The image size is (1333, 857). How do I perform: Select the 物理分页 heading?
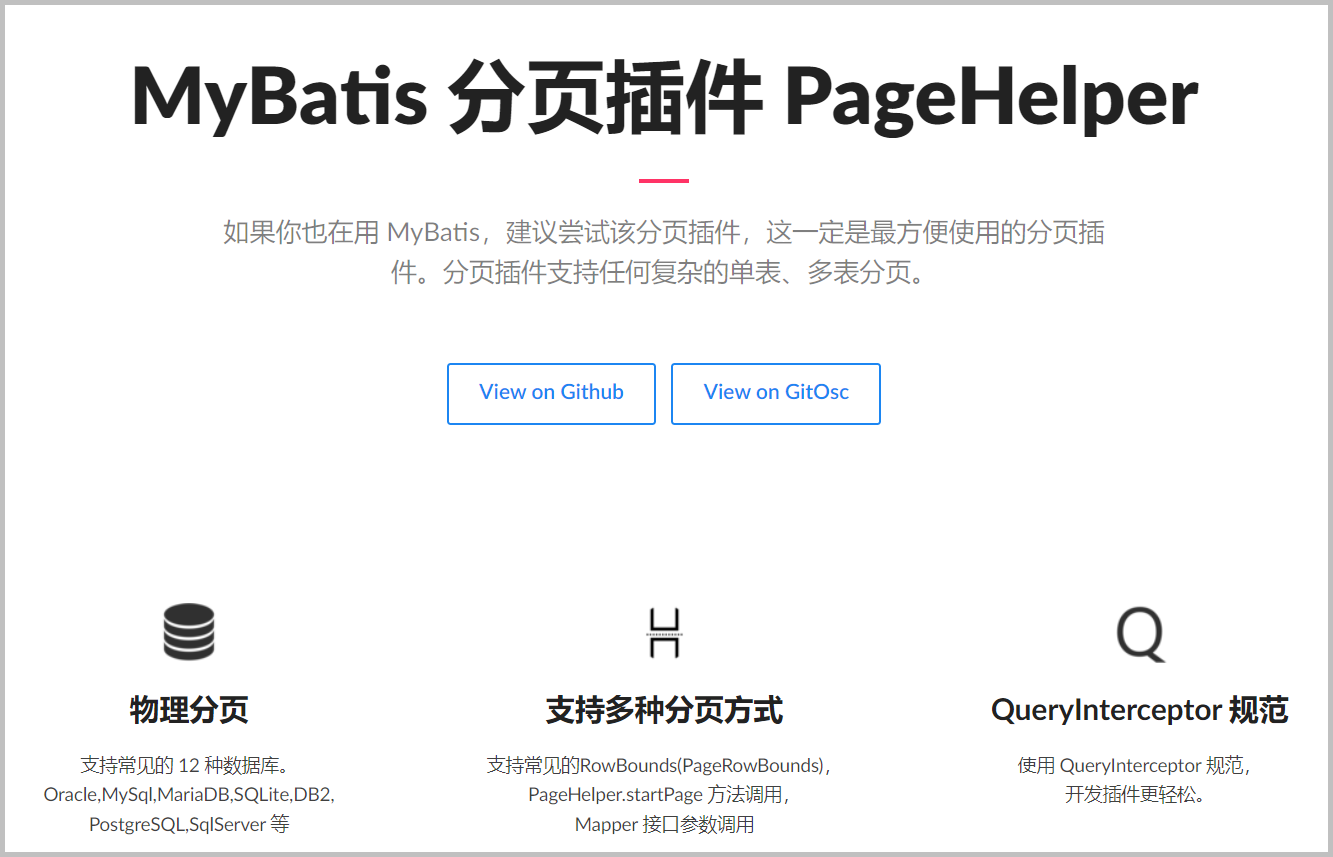189,710
